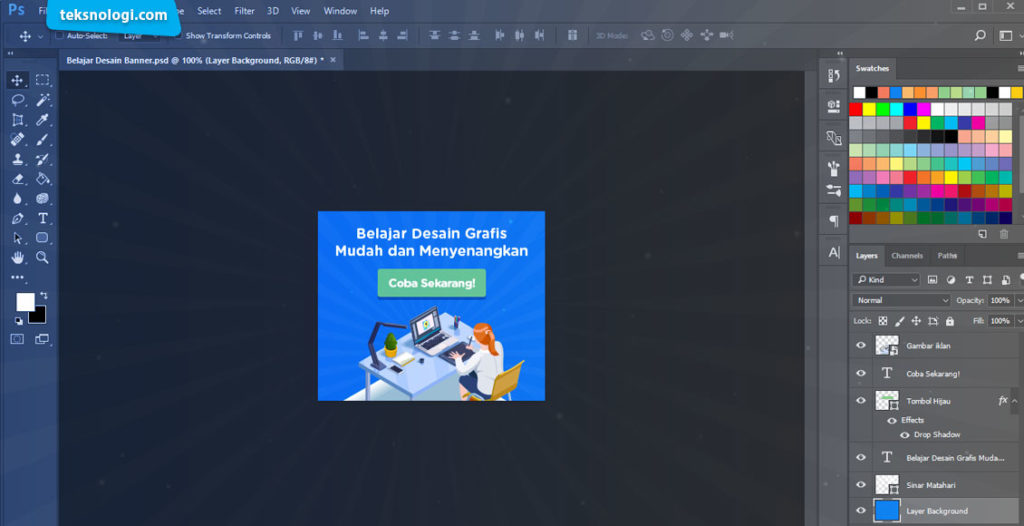This screenshot has width=1024, height=526.
Task: Select the Pen tool
Action: tap(18, 218)
